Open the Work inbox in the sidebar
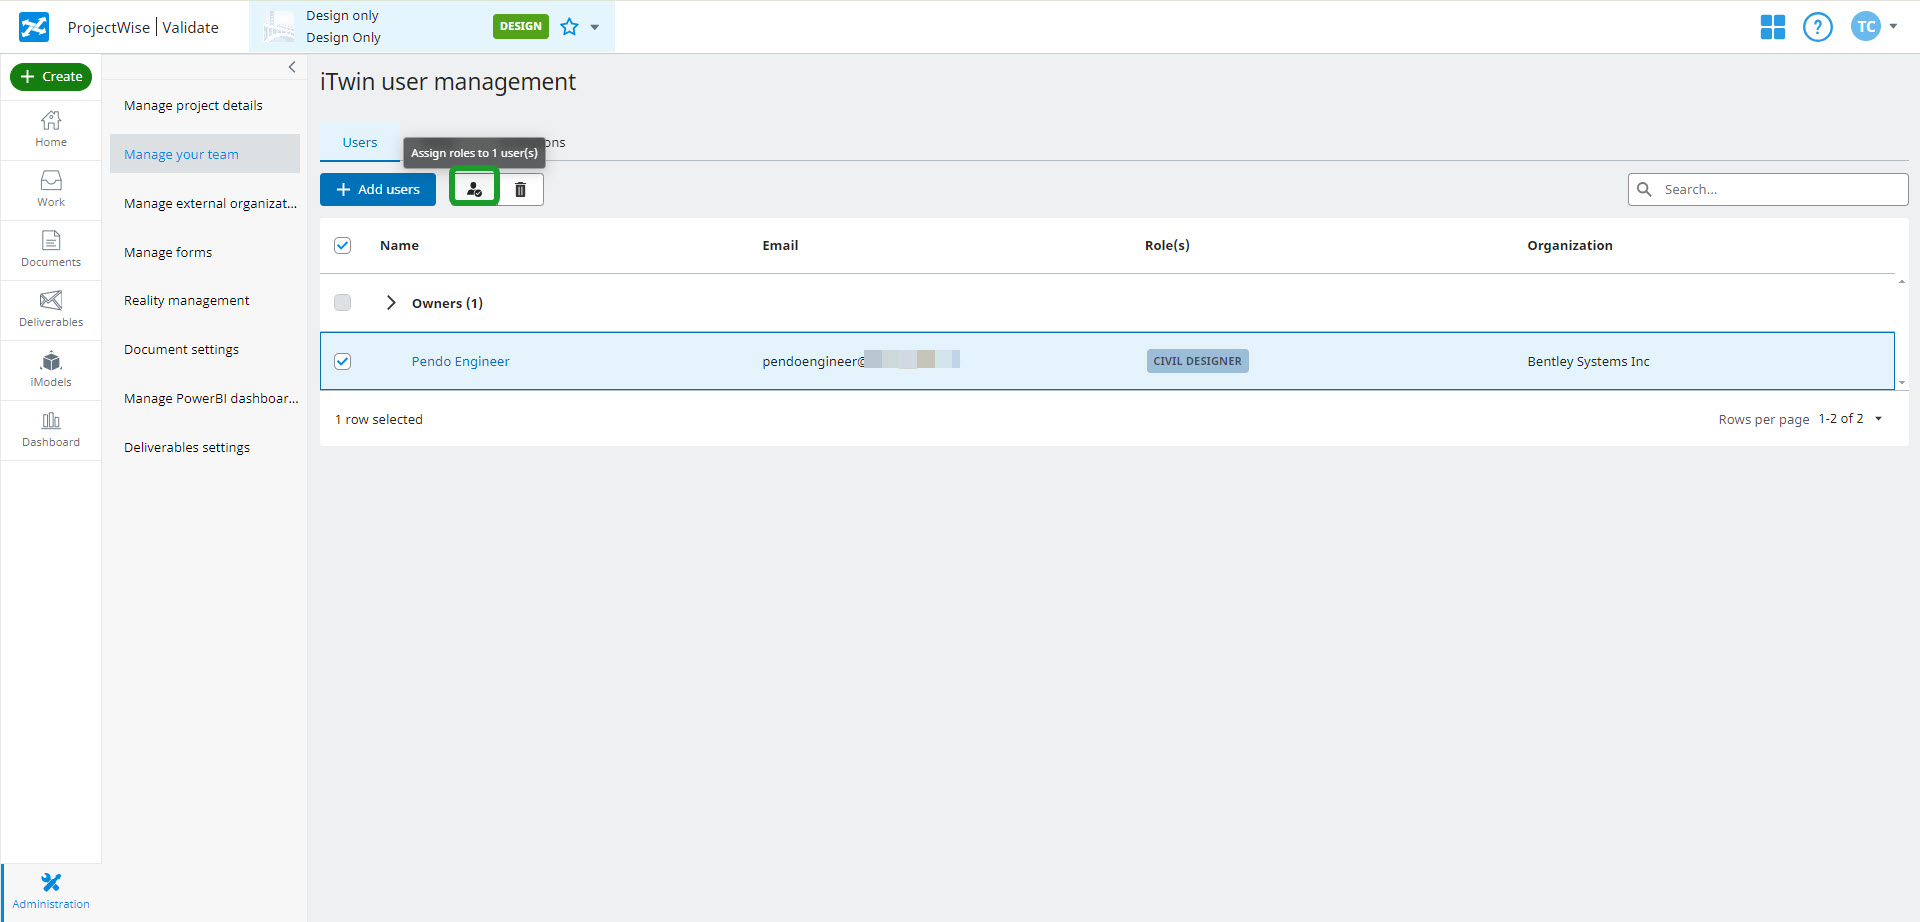1920x922 pixels. [51, 189]
